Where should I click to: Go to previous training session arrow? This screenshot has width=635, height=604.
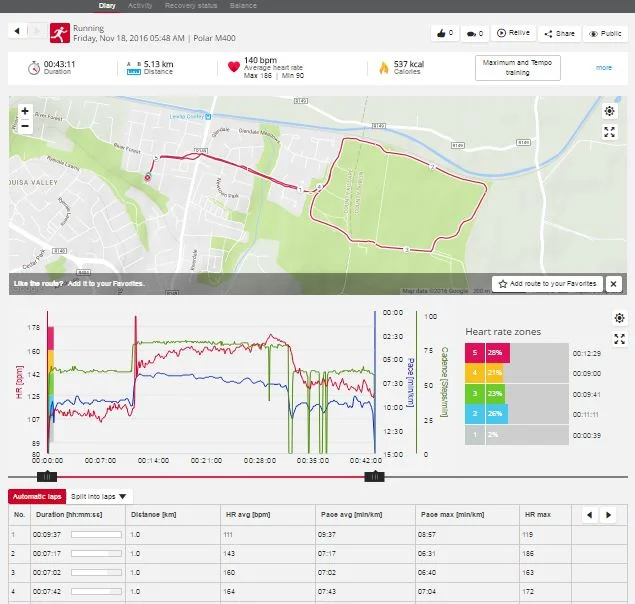pos(17,31)
